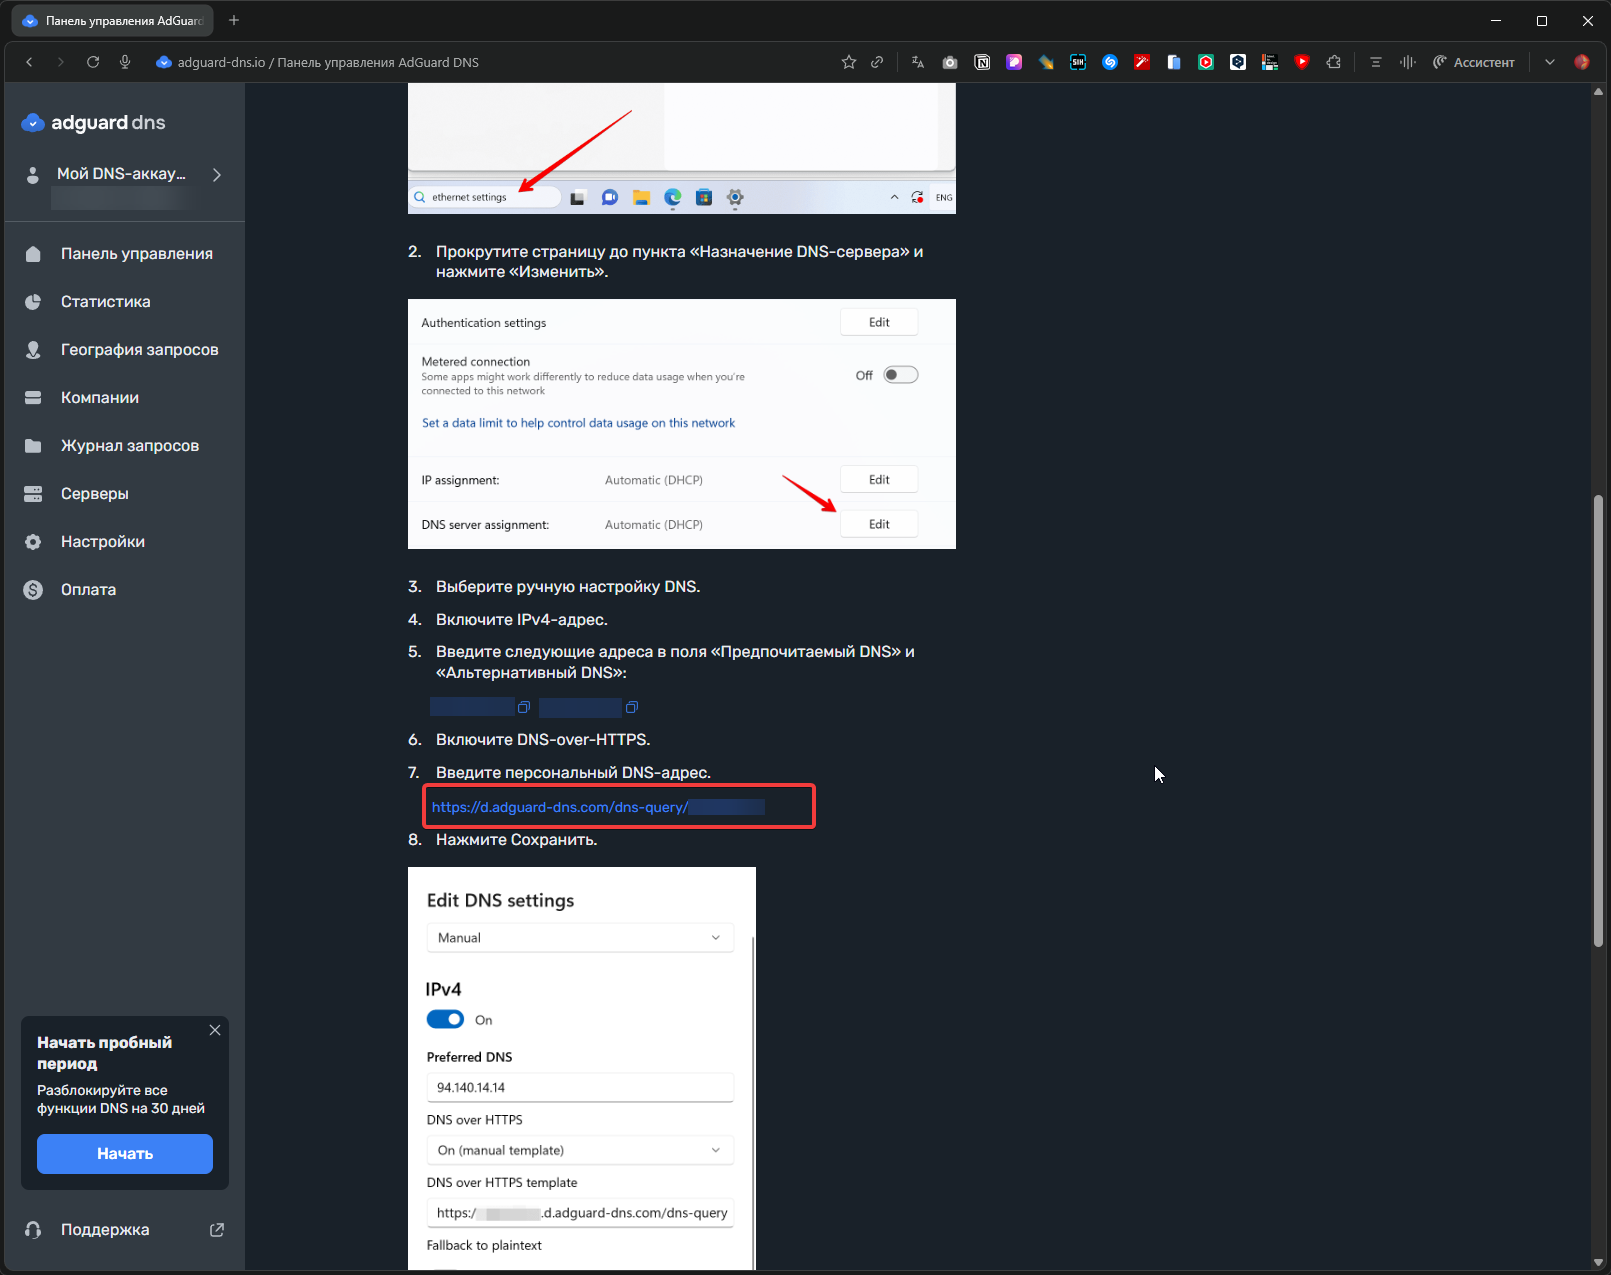The width and height of the screenshot is (1611, 1275).
Task: Click the Серверы icon in sidebar
Action: [x=33, y=494]
